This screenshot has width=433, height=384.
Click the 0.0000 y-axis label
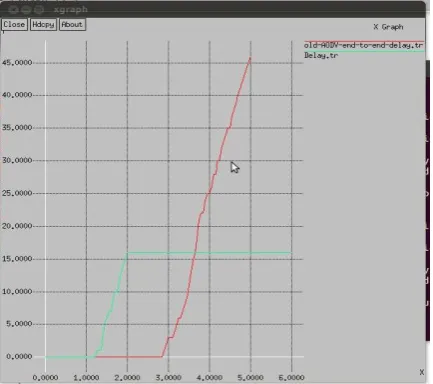pyautogui.click(x=19, y=357)
